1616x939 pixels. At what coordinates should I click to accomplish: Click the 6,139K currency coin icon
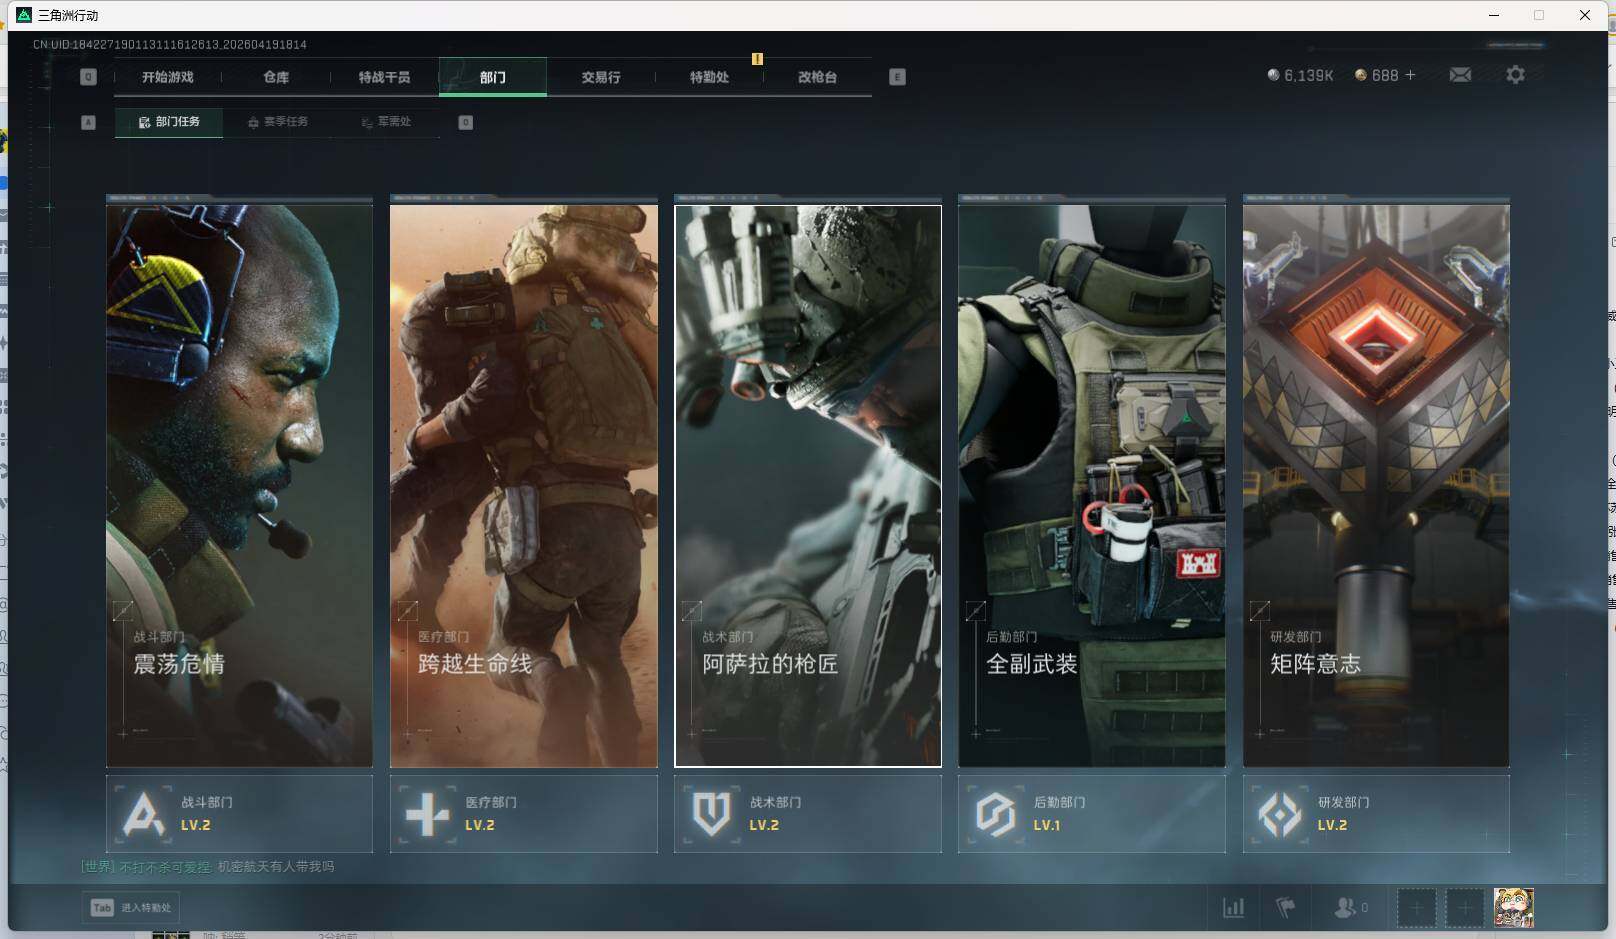[x=1273, y=75]
